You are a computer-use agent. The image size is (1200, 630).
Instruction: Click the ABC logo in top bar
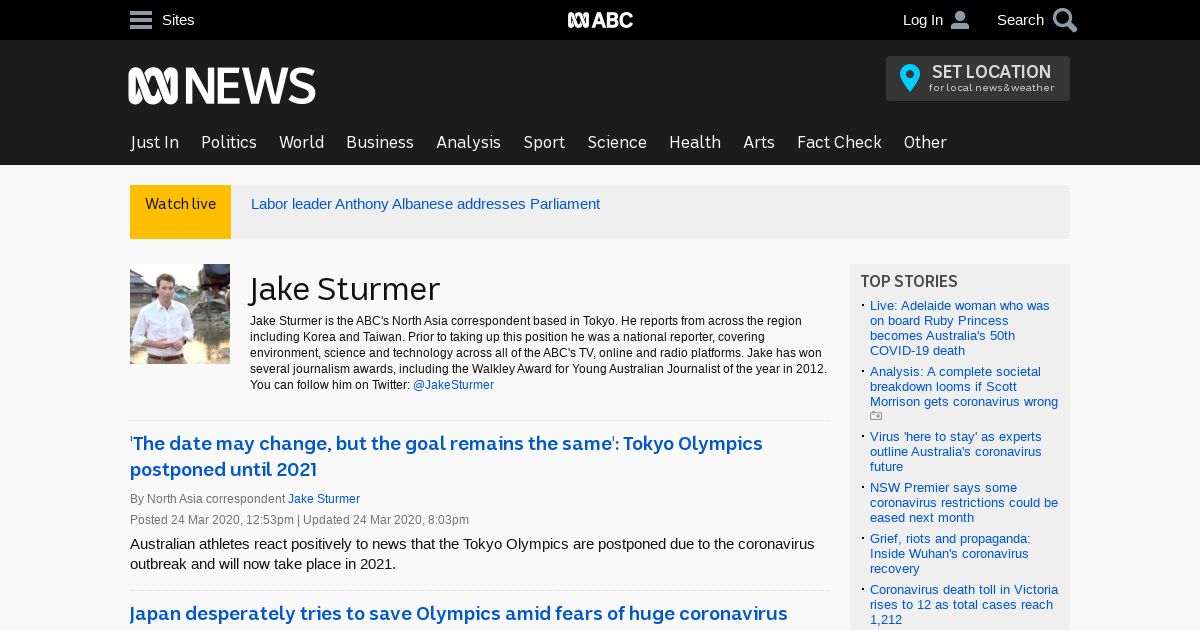click(x=600, y=20)
